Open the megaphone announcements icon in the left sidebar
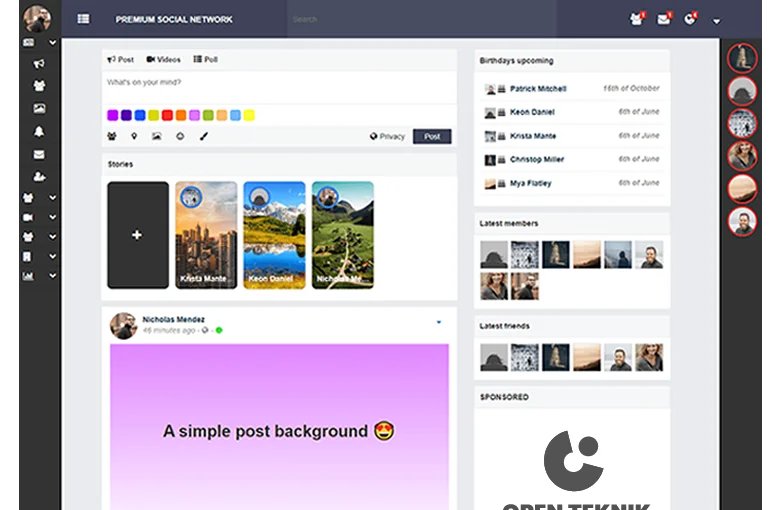 39,64
